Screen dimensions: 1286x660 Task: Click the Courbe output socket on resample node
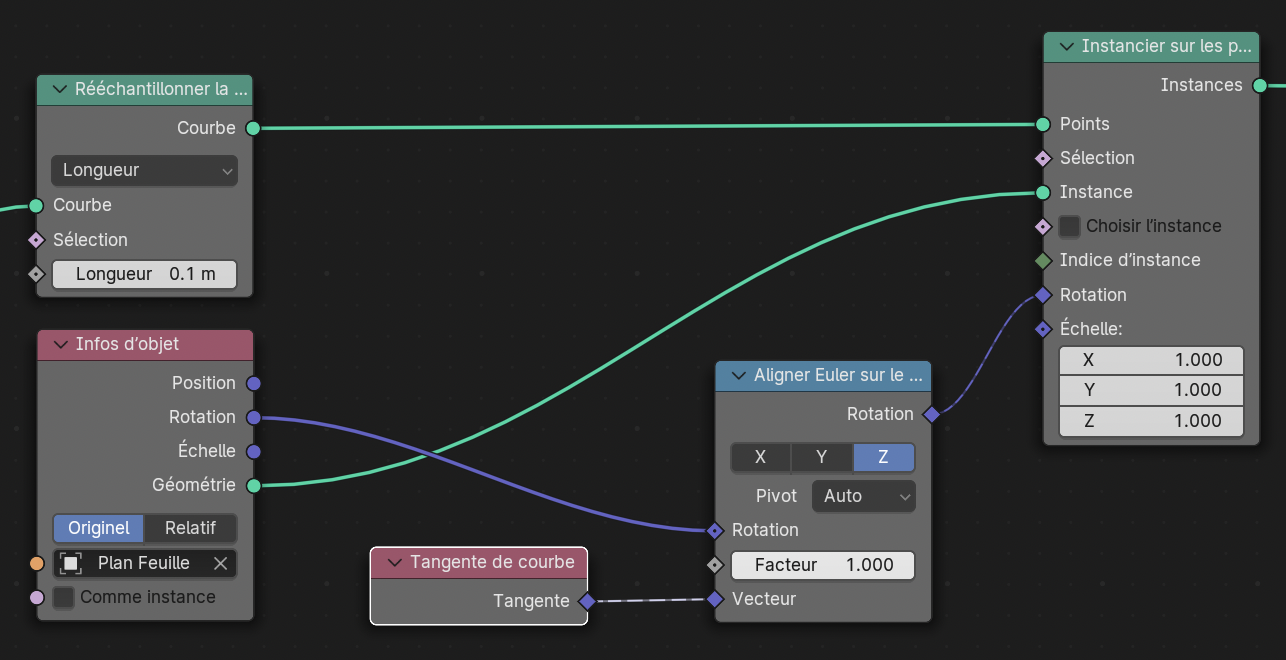click(x=253, y=128)
